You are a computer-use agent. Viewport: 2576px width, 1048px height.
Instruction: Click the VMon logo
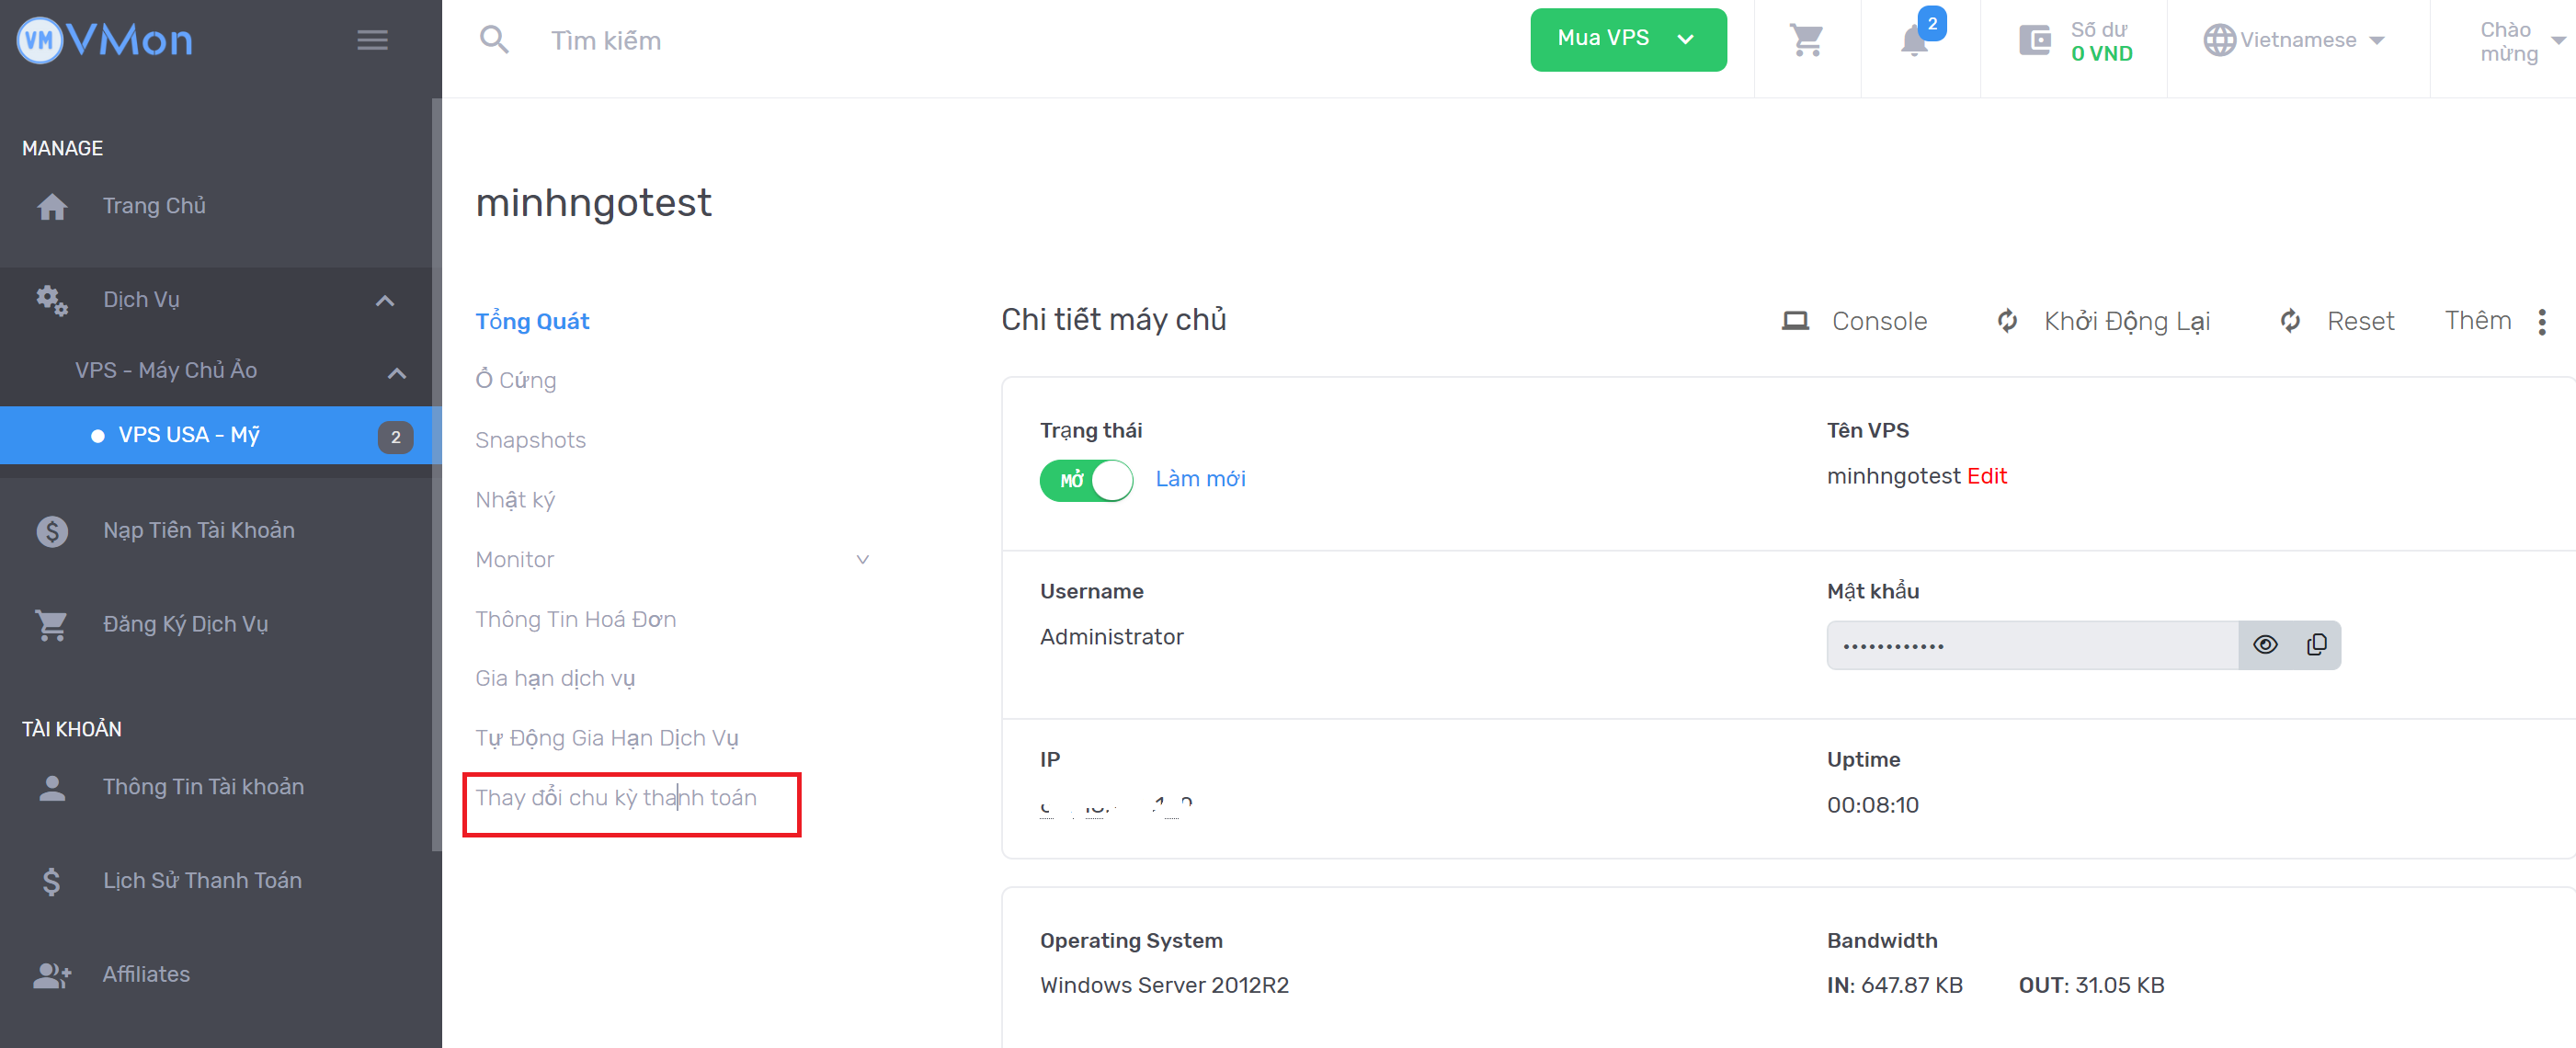click(x=105, y=40)
